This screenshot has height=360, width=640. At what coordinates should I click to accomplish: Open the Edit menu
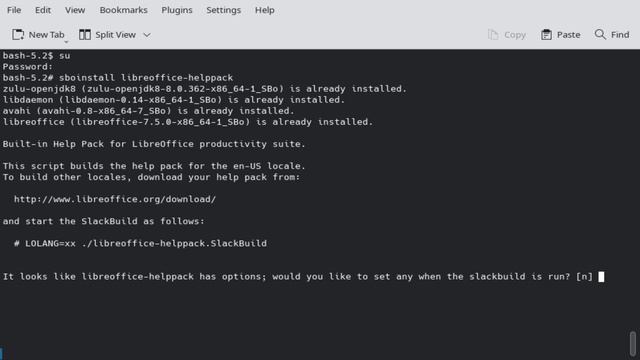click(43, 10)
